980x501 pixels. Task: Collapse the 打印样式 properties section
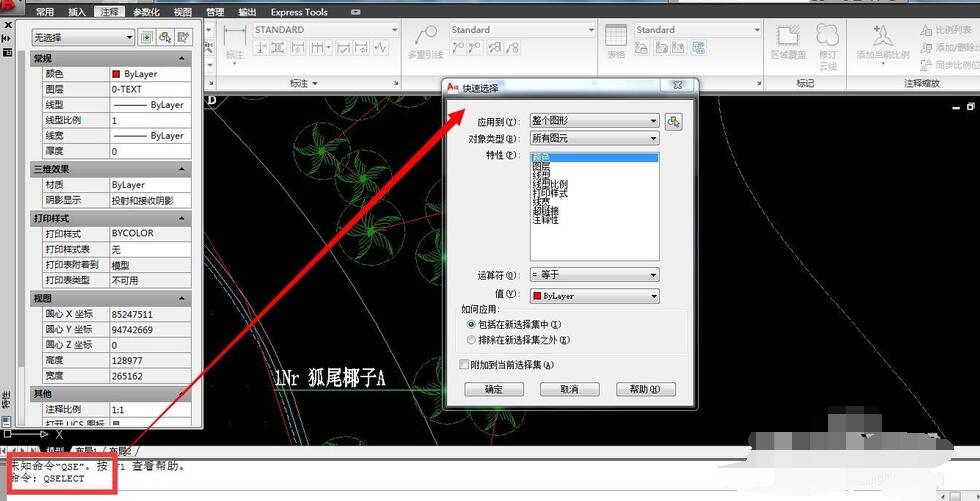point(182,218)
